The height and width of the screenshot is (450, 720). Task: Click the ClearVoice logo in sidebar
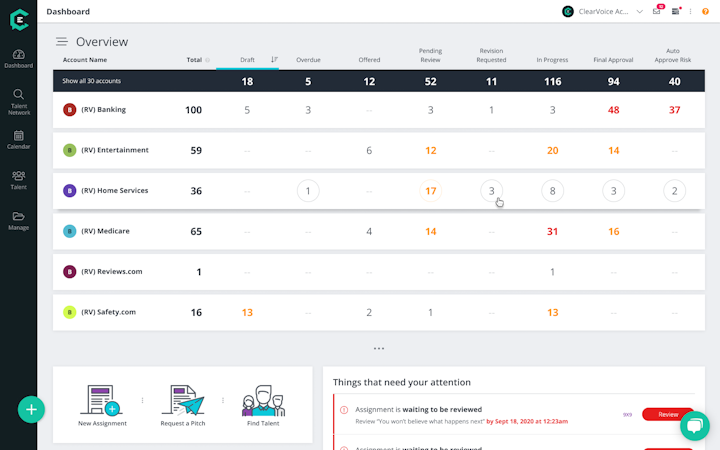19,20
